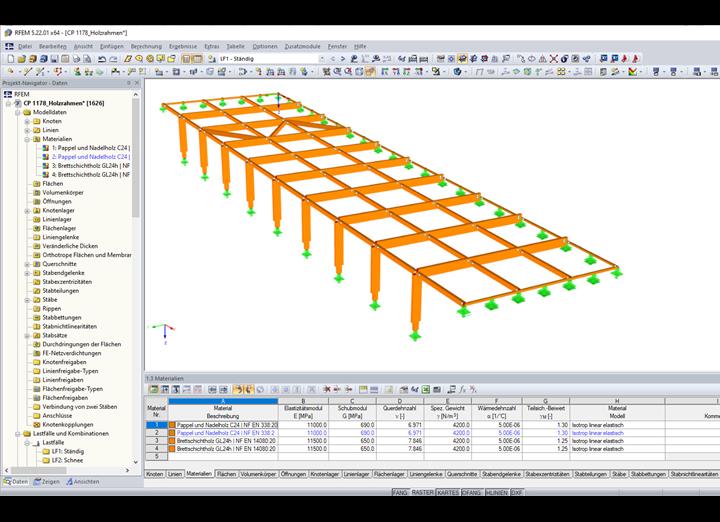The image size is (720, 522).
Task: Expand the Stabsätze tree node
Action: point(27,336)
